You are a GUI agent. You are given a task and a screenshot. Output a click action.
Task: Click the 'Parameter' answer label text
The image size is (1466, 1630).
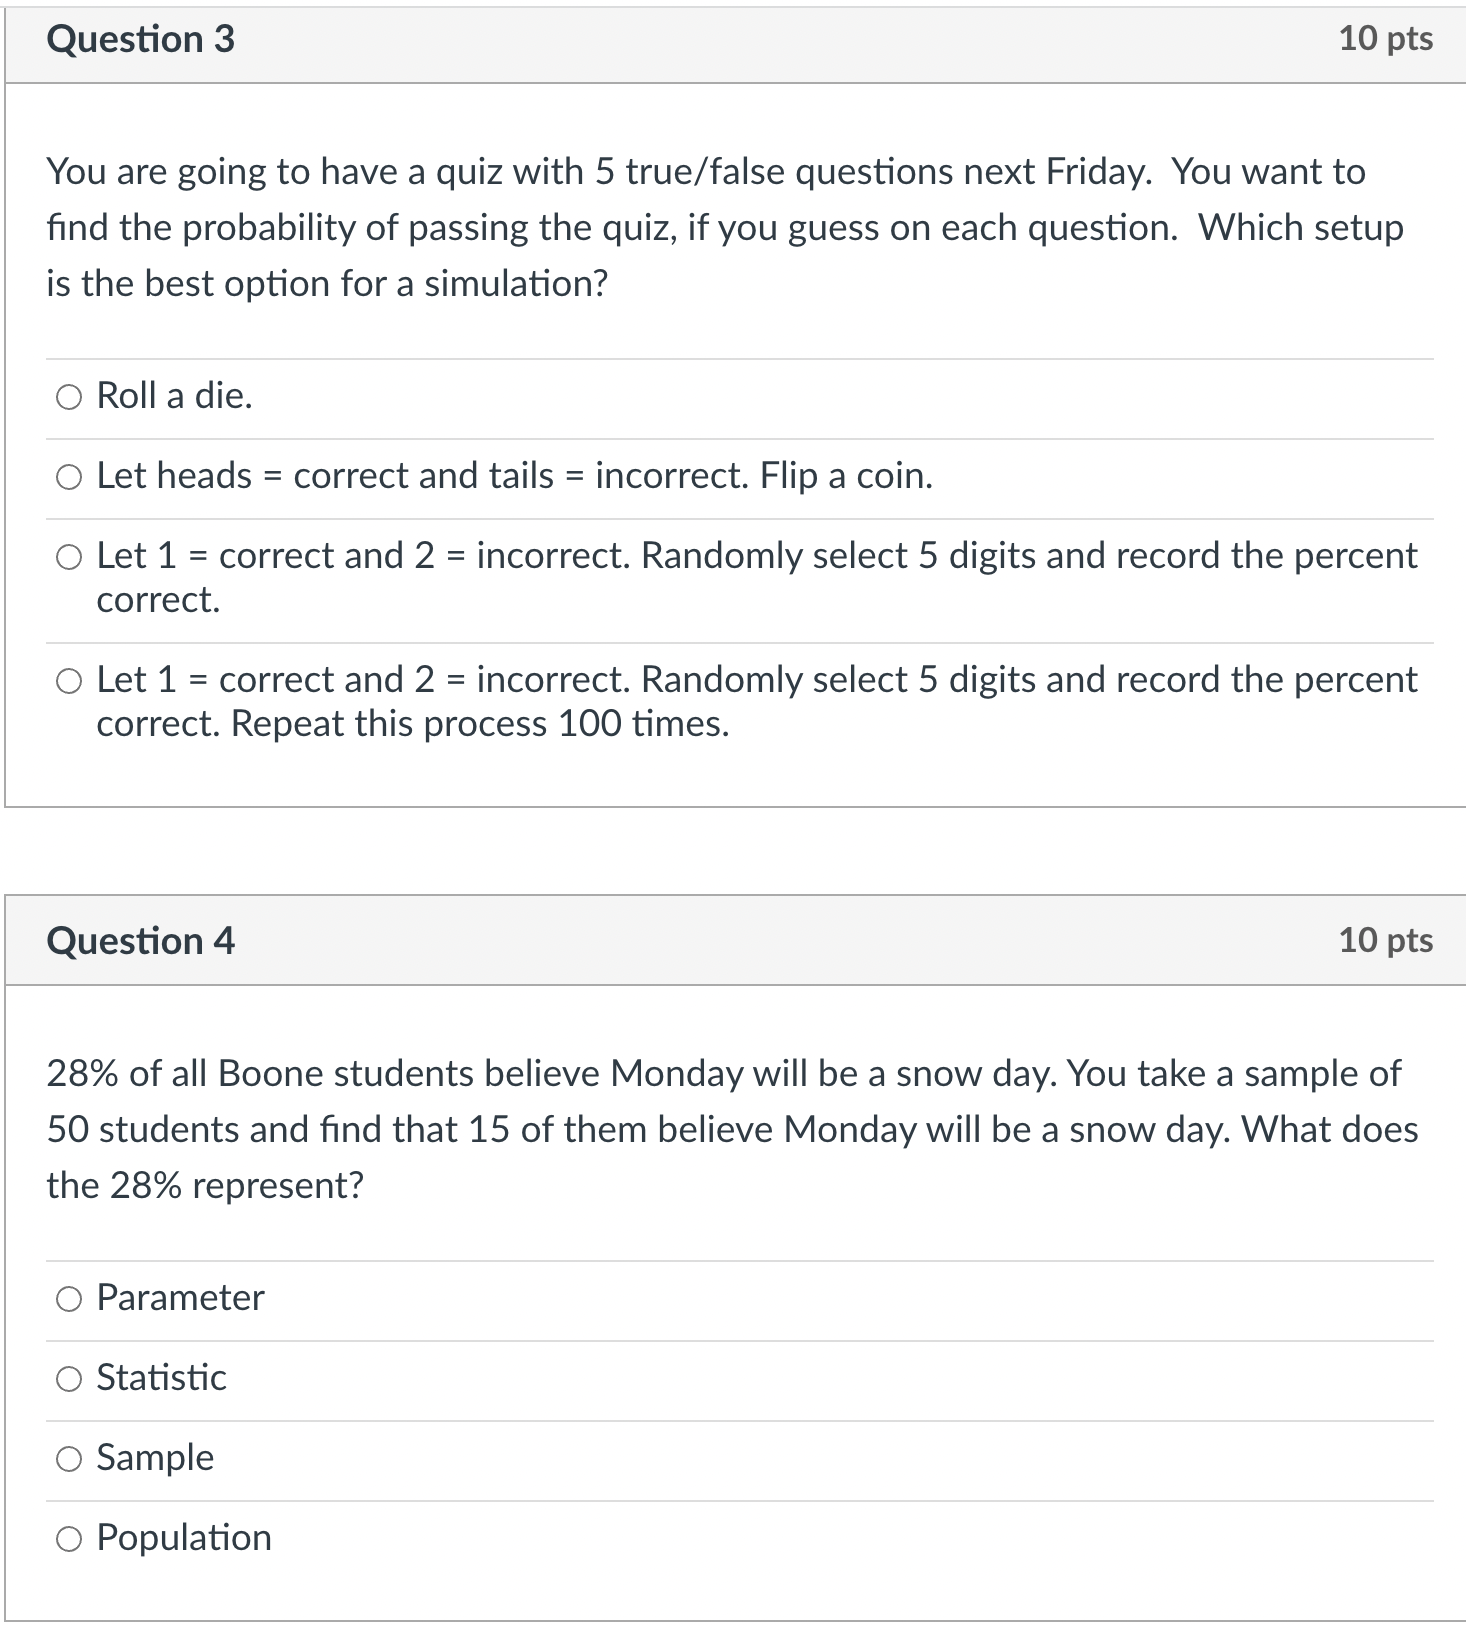(180, 1297)
